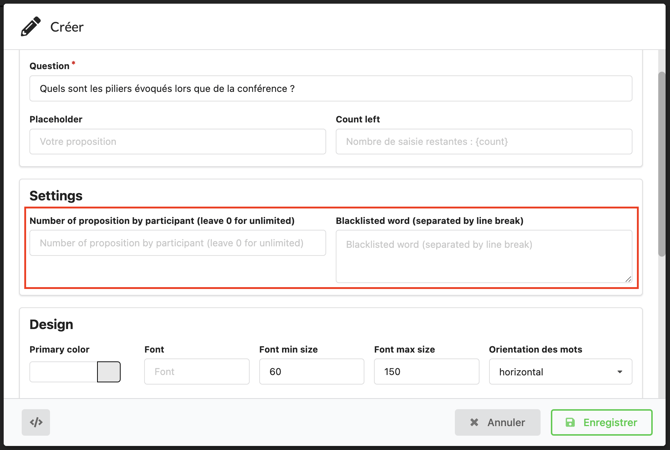Edit the Font min size value 60
670x450 pixels.
[x=311, y=372]
